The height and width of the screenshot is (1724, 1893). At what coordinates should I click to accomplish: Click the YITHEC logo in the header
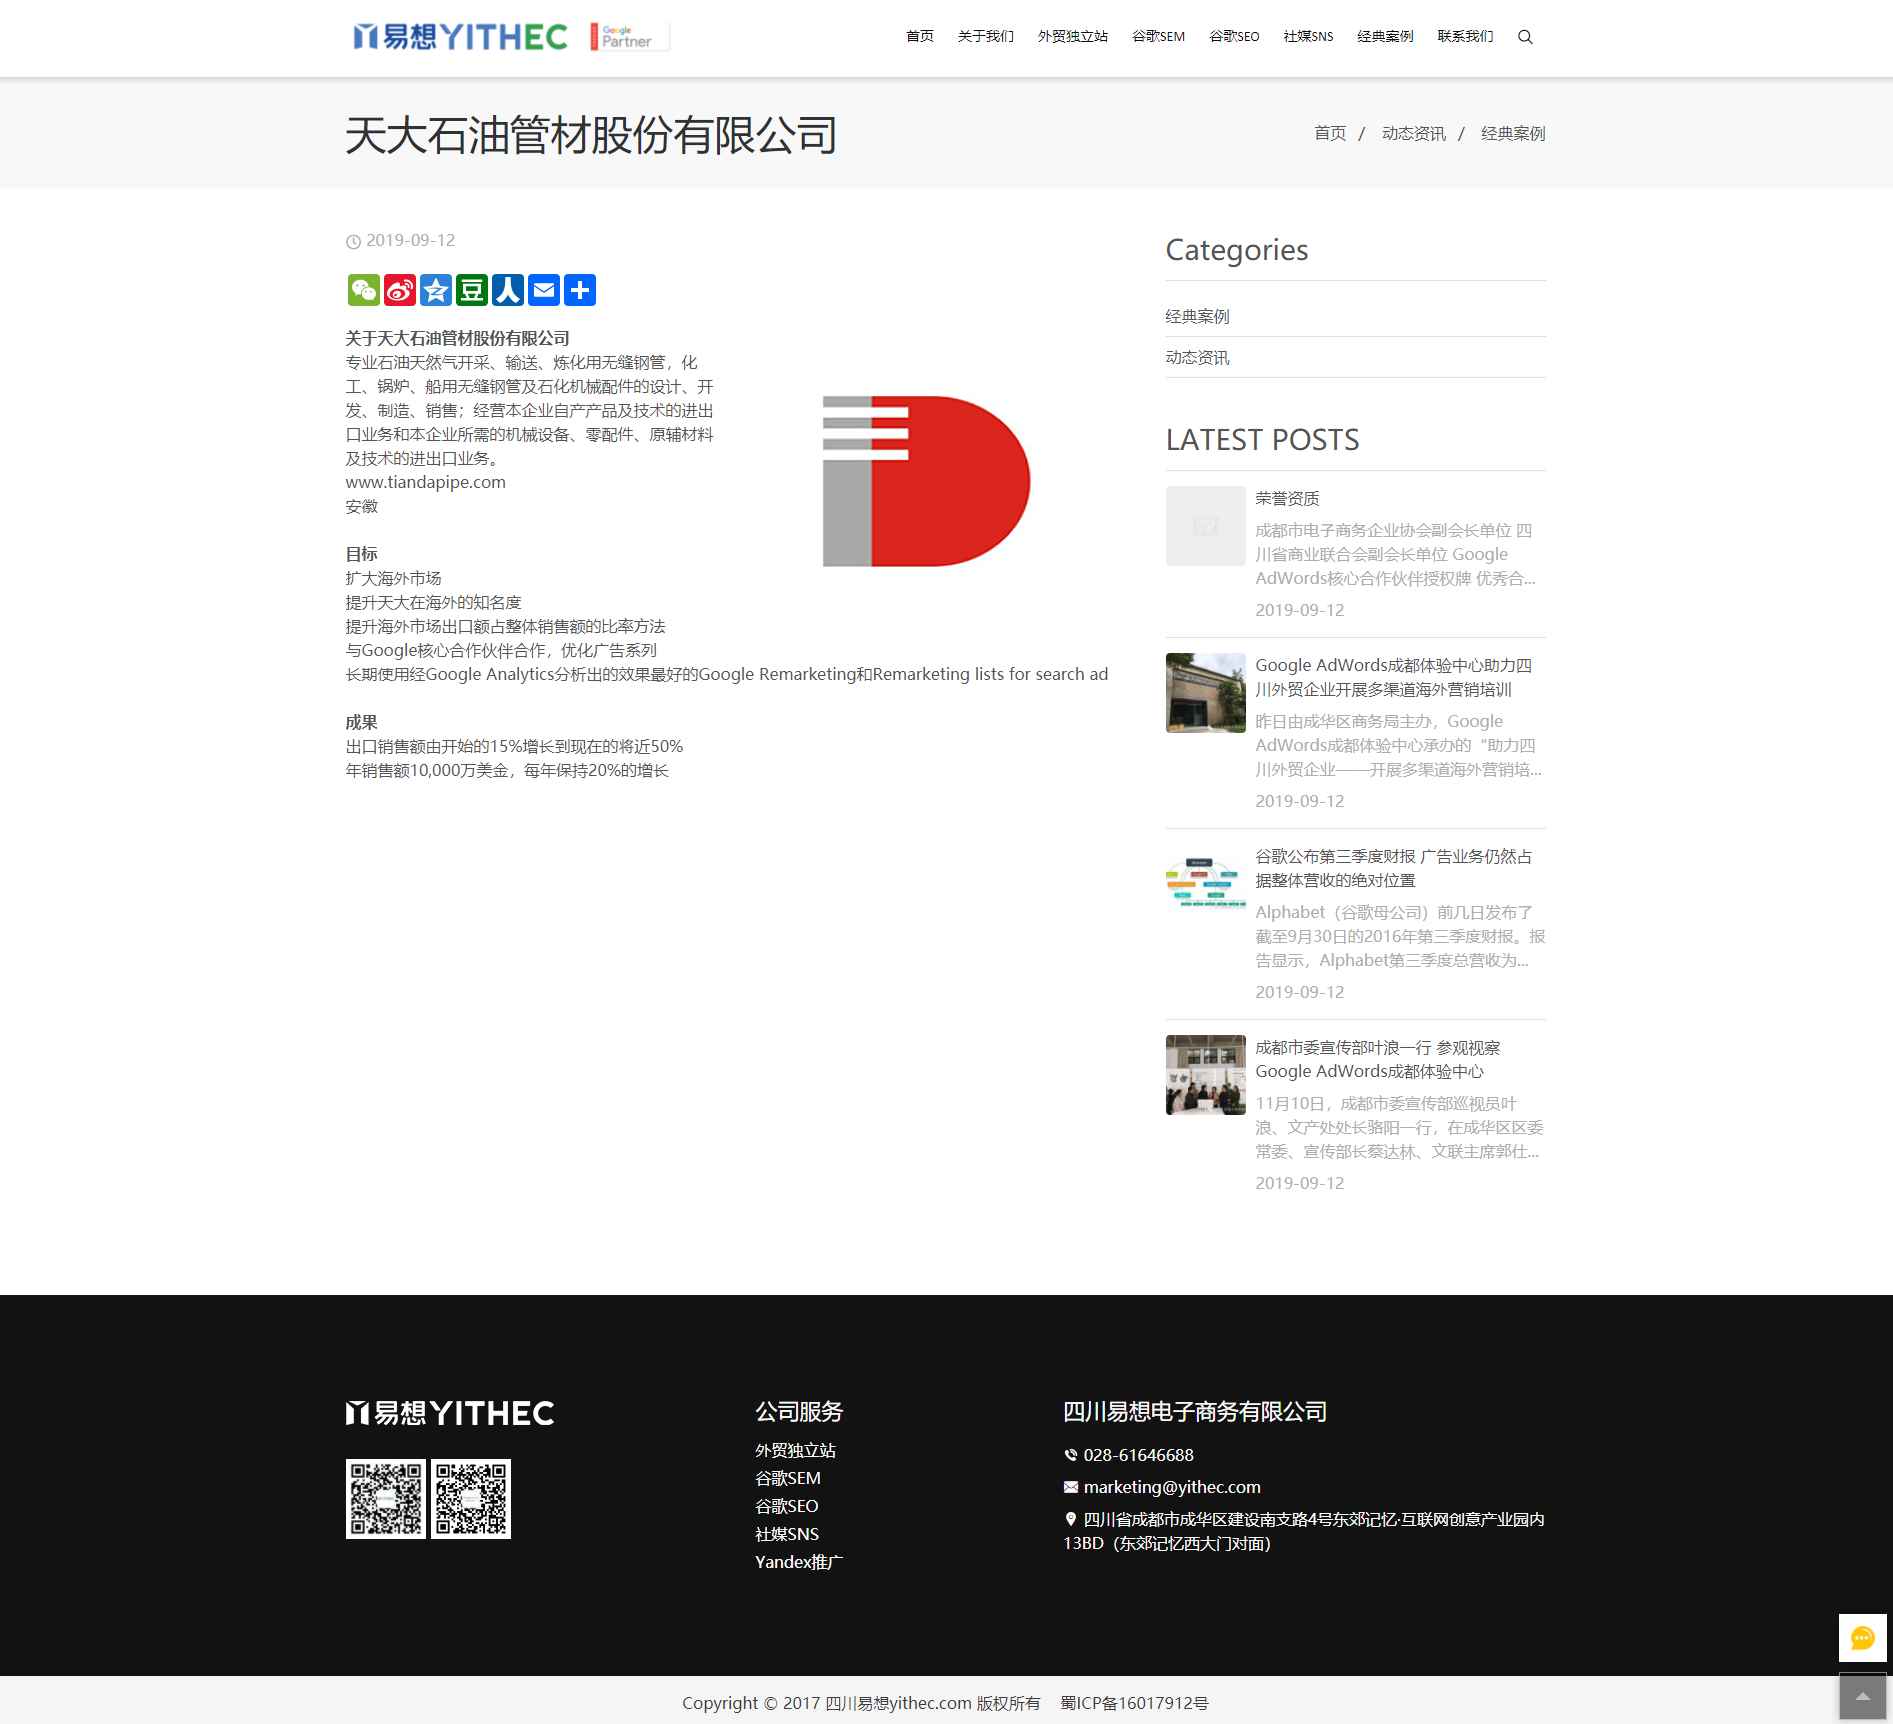[x=460, y=37]
